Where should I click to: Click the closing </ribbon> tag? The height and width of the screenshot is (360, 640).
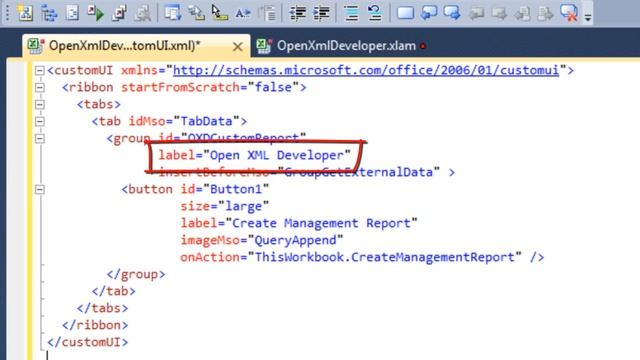95,325
